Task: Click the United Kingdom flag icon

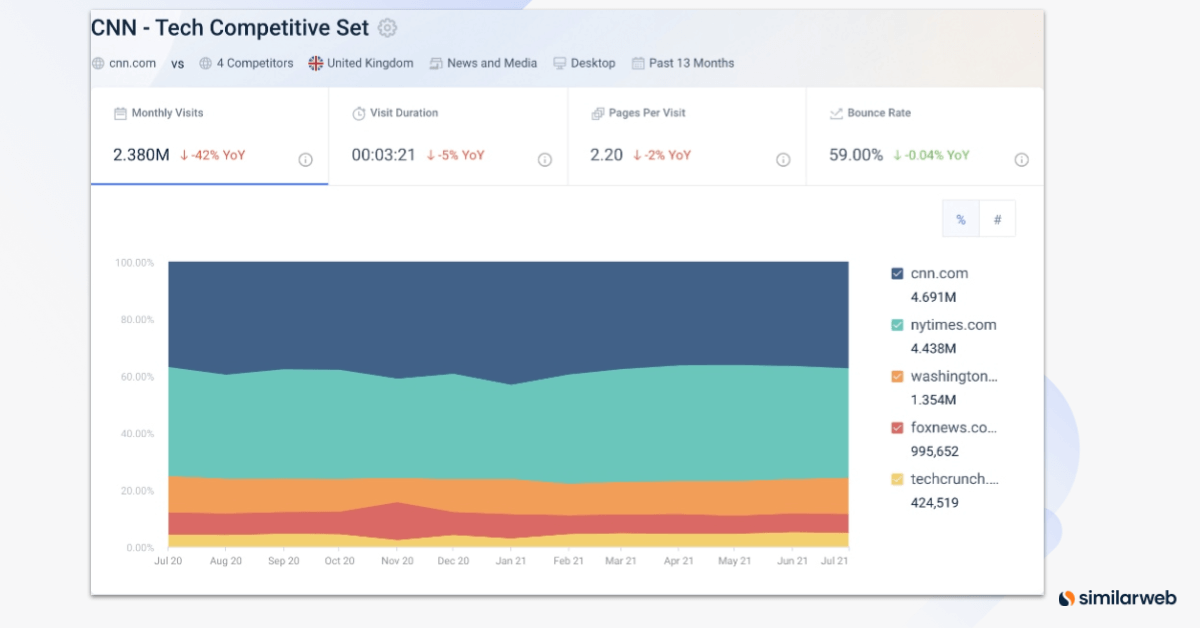Action: (x=315, y=62)
